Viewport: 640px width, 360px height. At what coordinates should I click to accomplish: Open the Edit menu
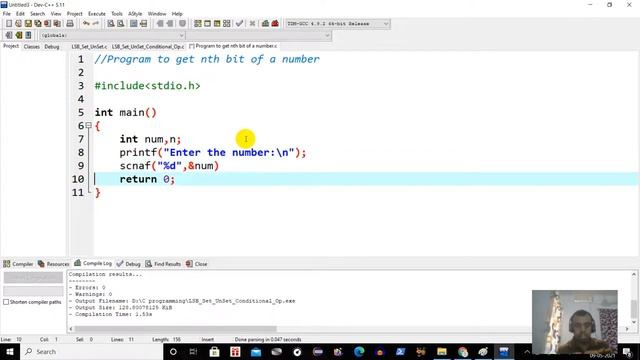pos(20,14)
